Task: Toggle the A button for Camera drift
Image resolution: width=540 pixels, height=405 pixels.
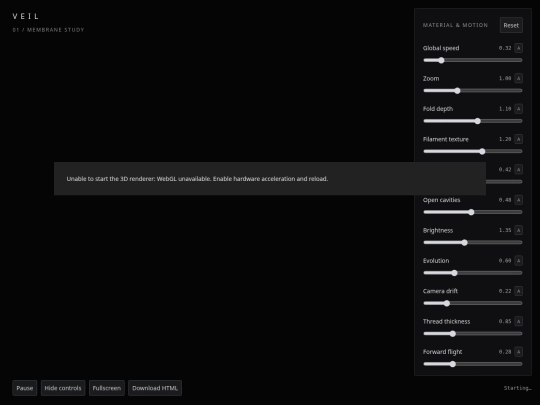Action: (518, 291)
